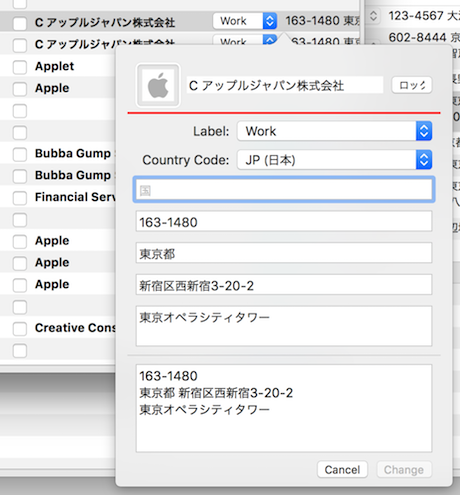Select the Creative Cons list entry
This screenshot has width=460, height=495.
[75, 328]
